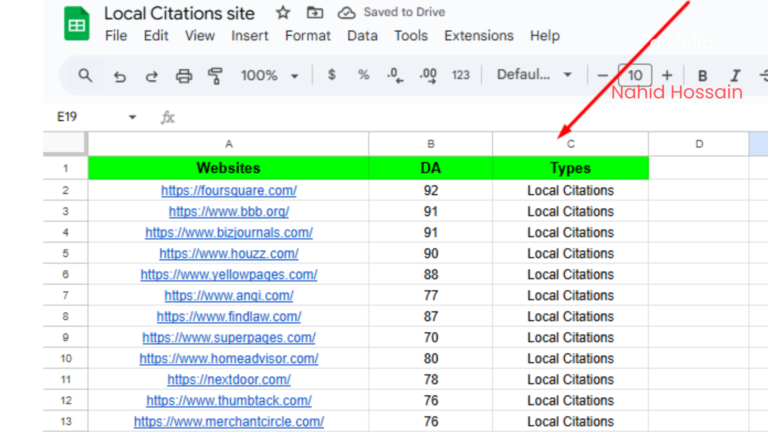Decrease decimal places
768x432 pixels.
coord(395,75)
